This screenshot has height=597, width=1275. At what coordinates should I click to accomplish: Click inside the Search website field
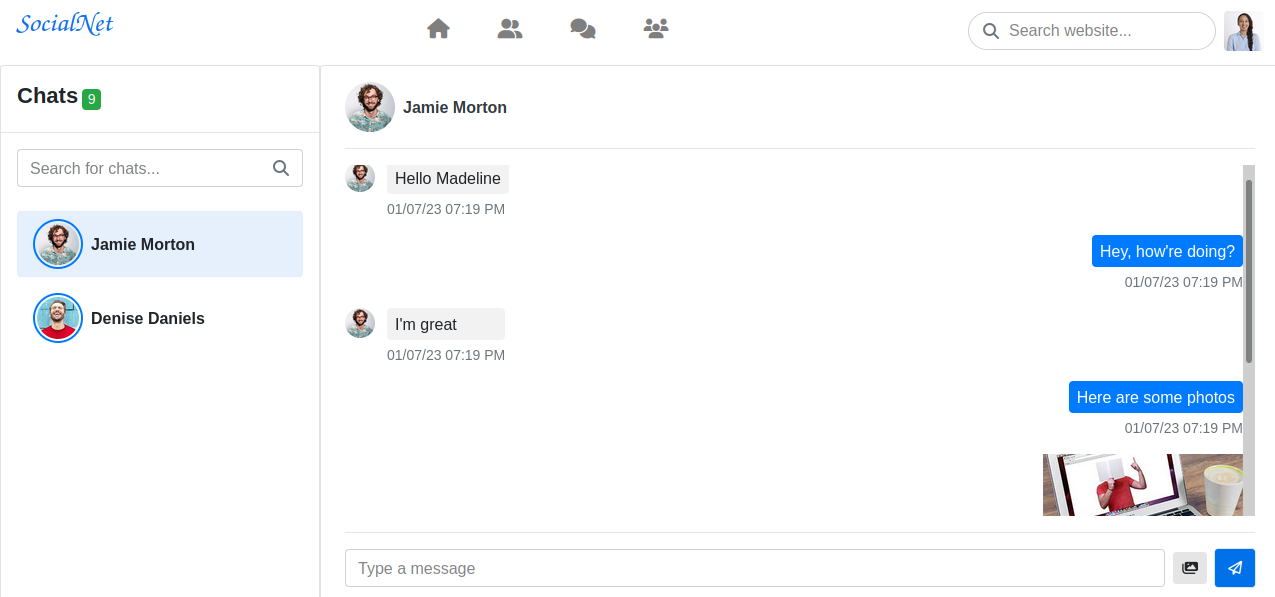point(1092,31)
